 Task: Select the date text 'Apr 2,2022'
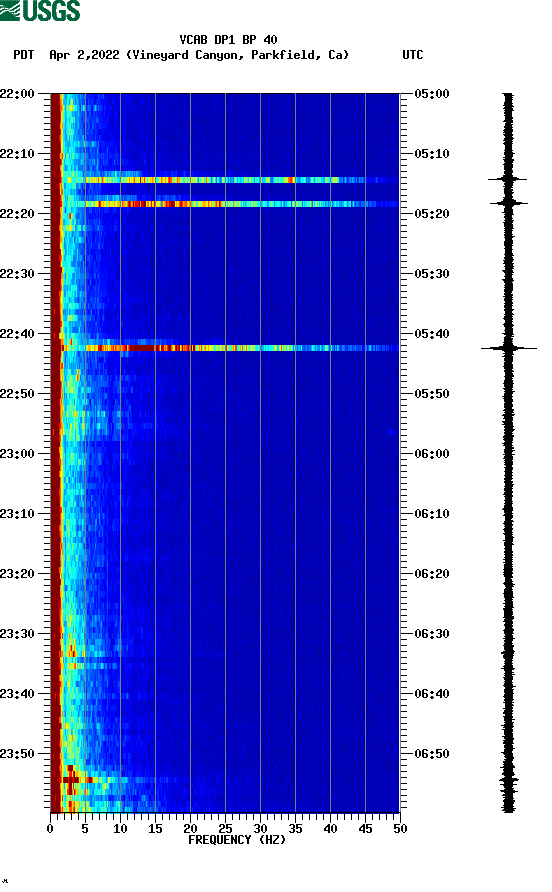point(84,55)
